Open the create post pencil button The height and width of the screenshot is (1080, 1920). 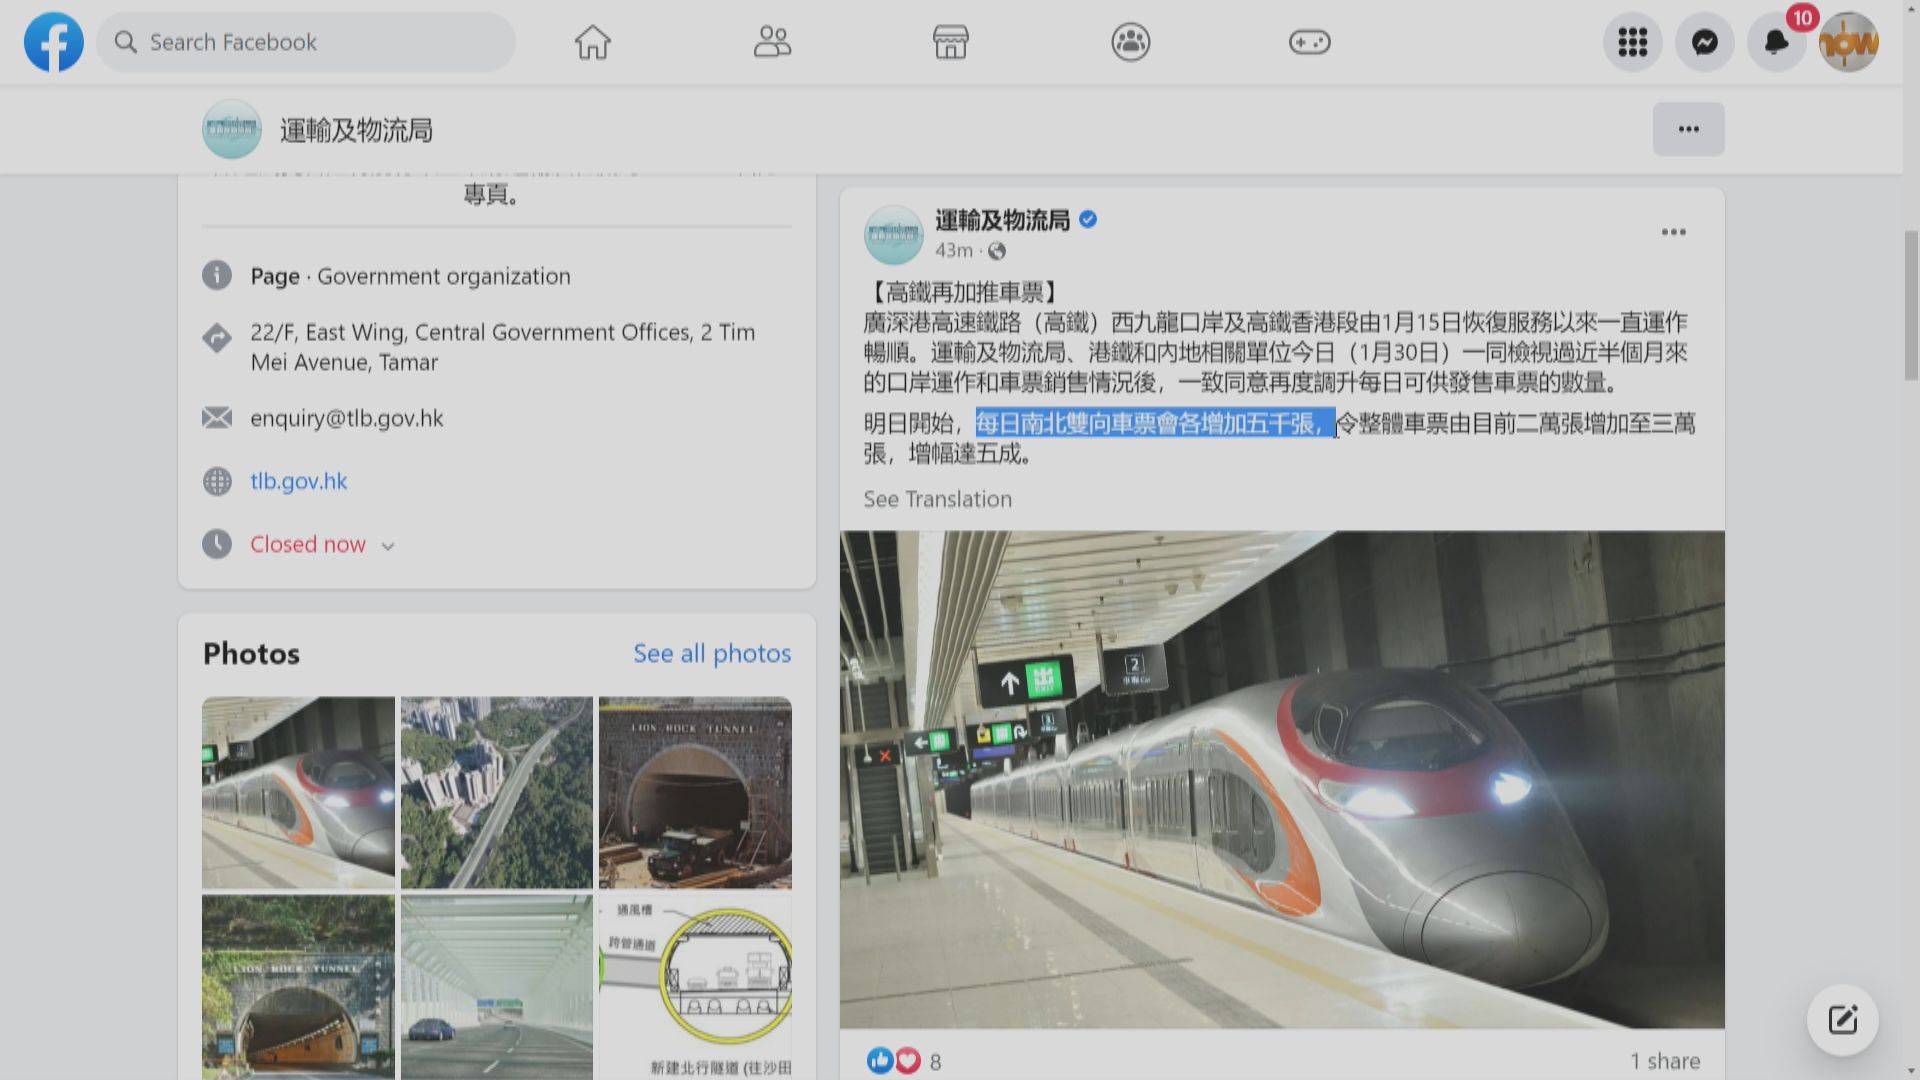click(1842, 1020)
